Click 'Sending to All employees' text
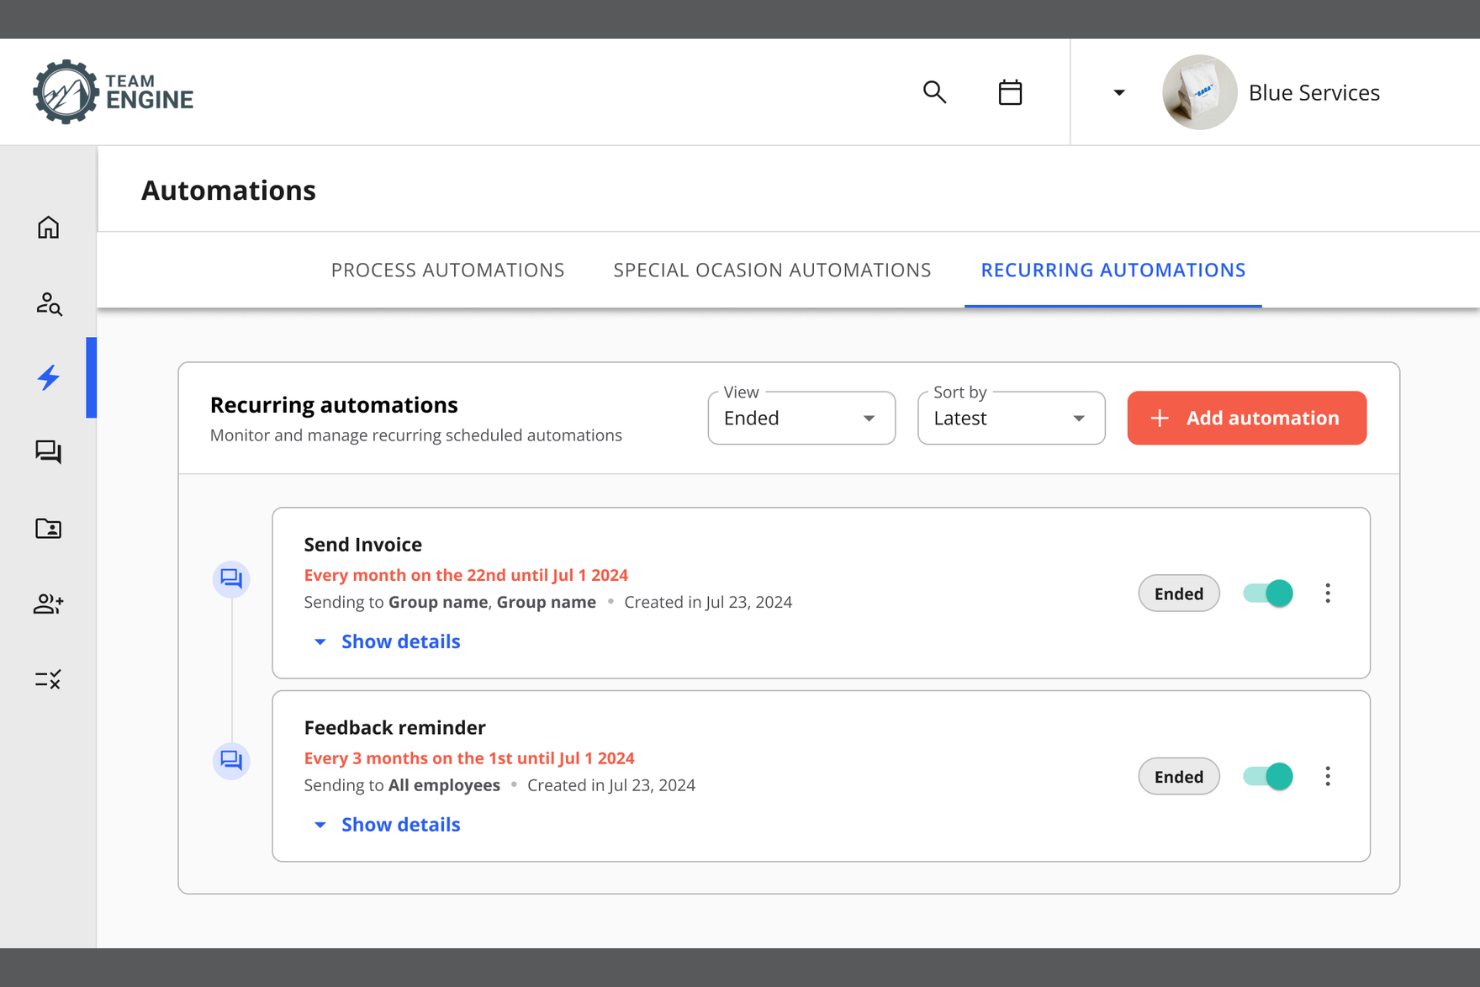The width and height of the screenshot is (1480, 987). pyautogui.click(x=402, y=785)
